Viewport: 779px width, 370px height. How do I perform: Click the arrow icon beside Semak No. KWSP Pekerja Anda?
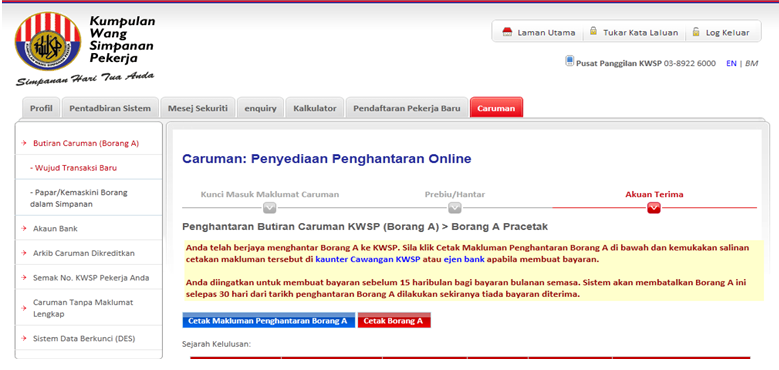pyautogui.click(x=24, y=278)
